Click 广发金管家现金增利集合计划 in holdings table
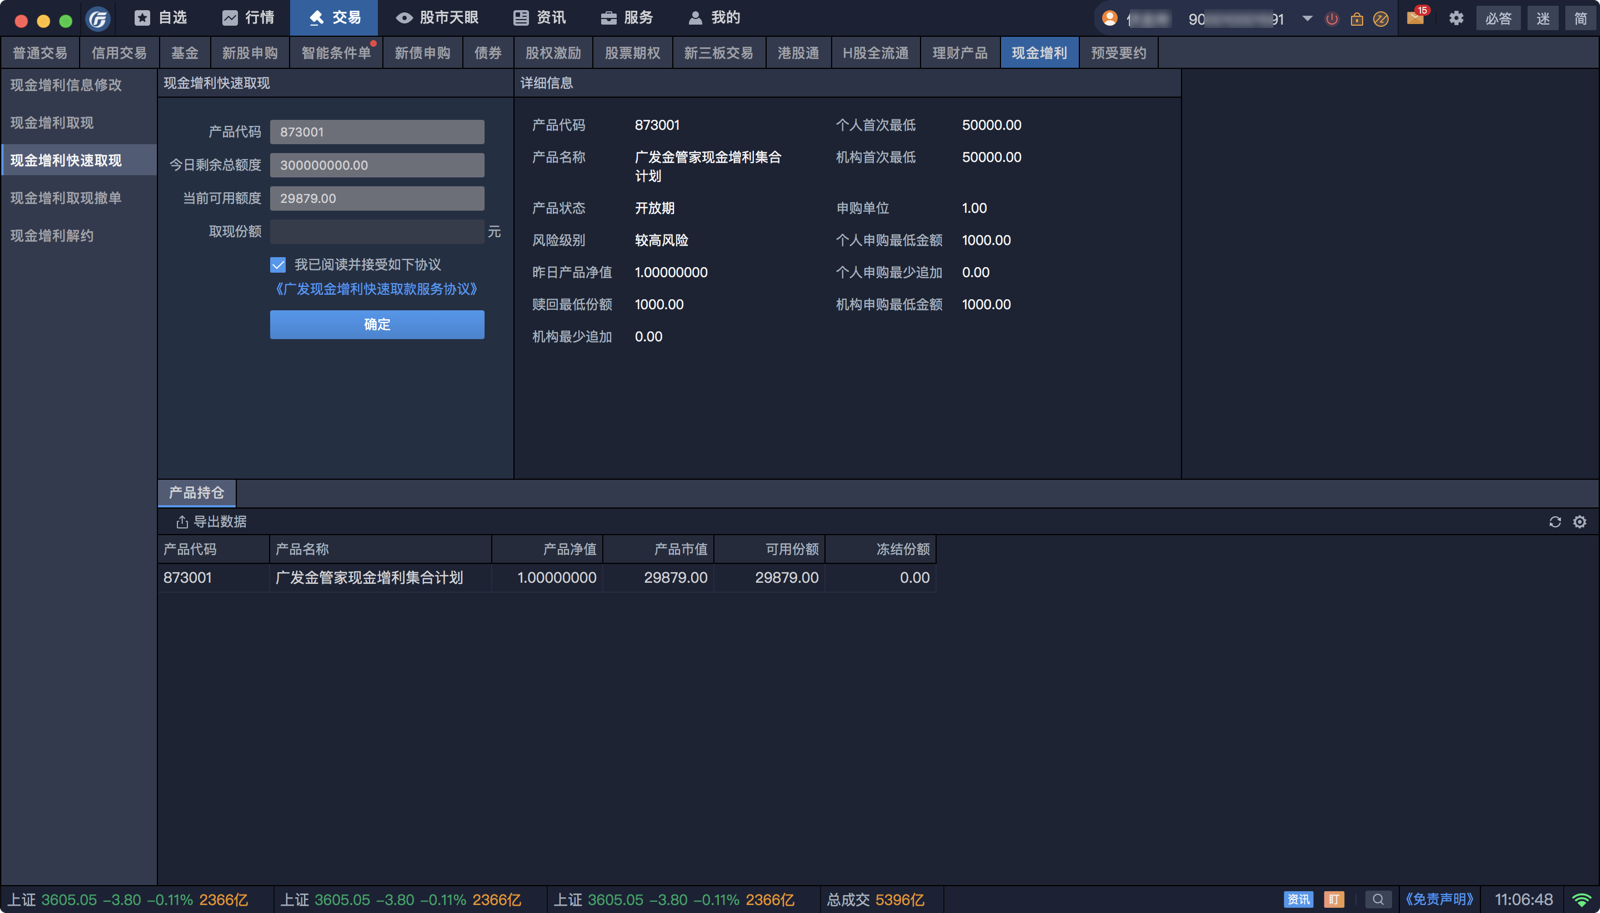The image size is (1600, 913). (369, 578)
